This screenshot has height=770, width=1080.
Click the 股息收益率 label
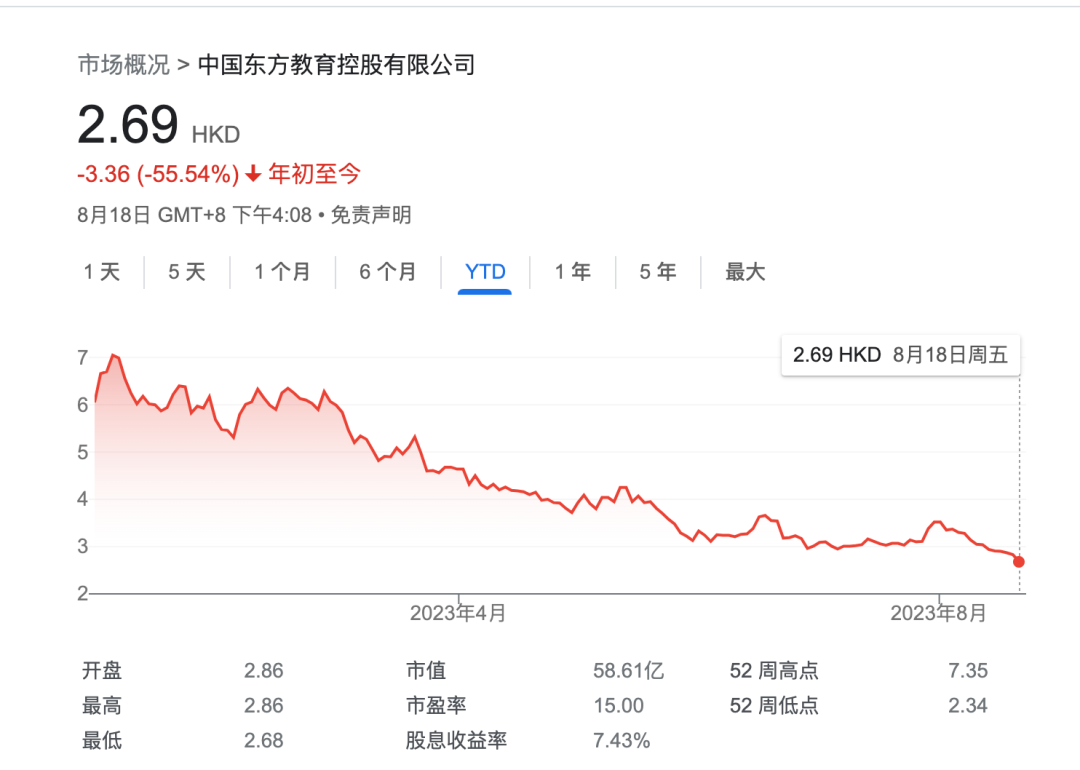pos(456,740)
